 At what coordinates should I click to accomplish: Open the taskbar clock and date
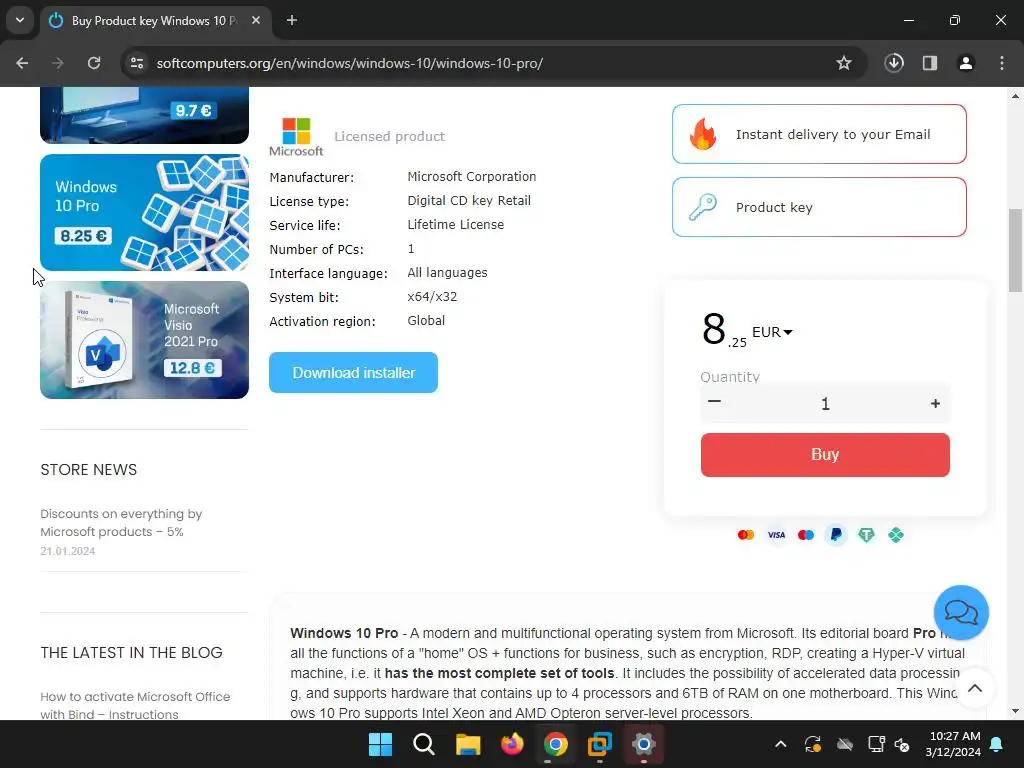pos(953,744)
